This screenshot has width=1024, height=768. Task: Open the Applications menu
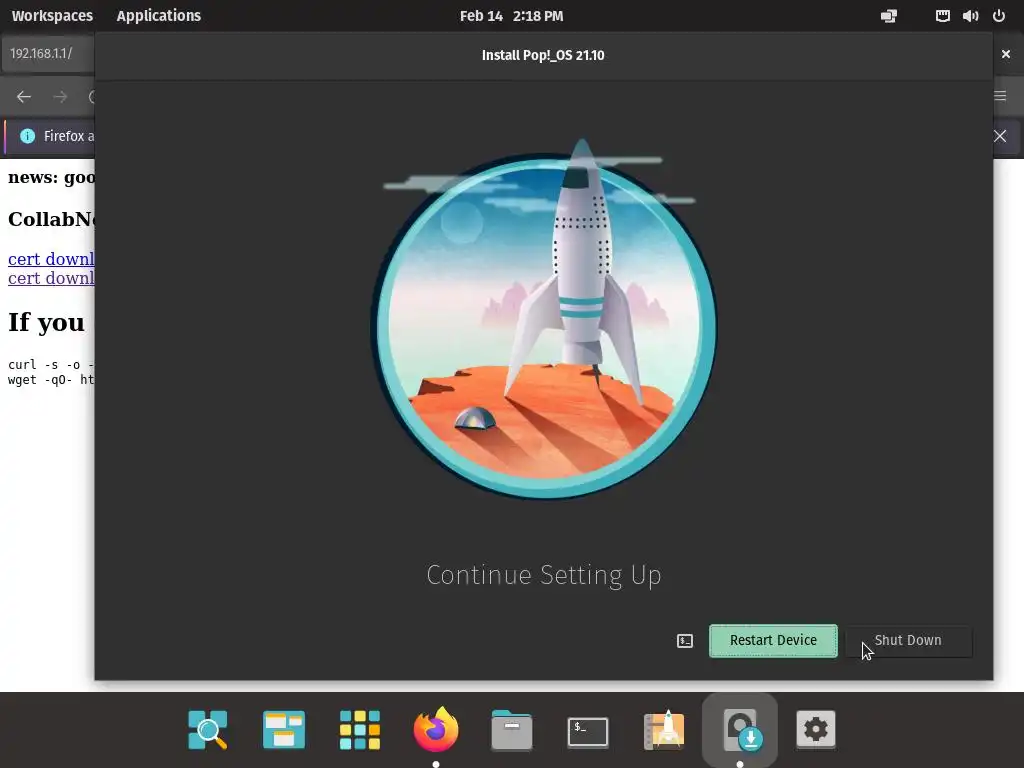click(x=159, y=16)
